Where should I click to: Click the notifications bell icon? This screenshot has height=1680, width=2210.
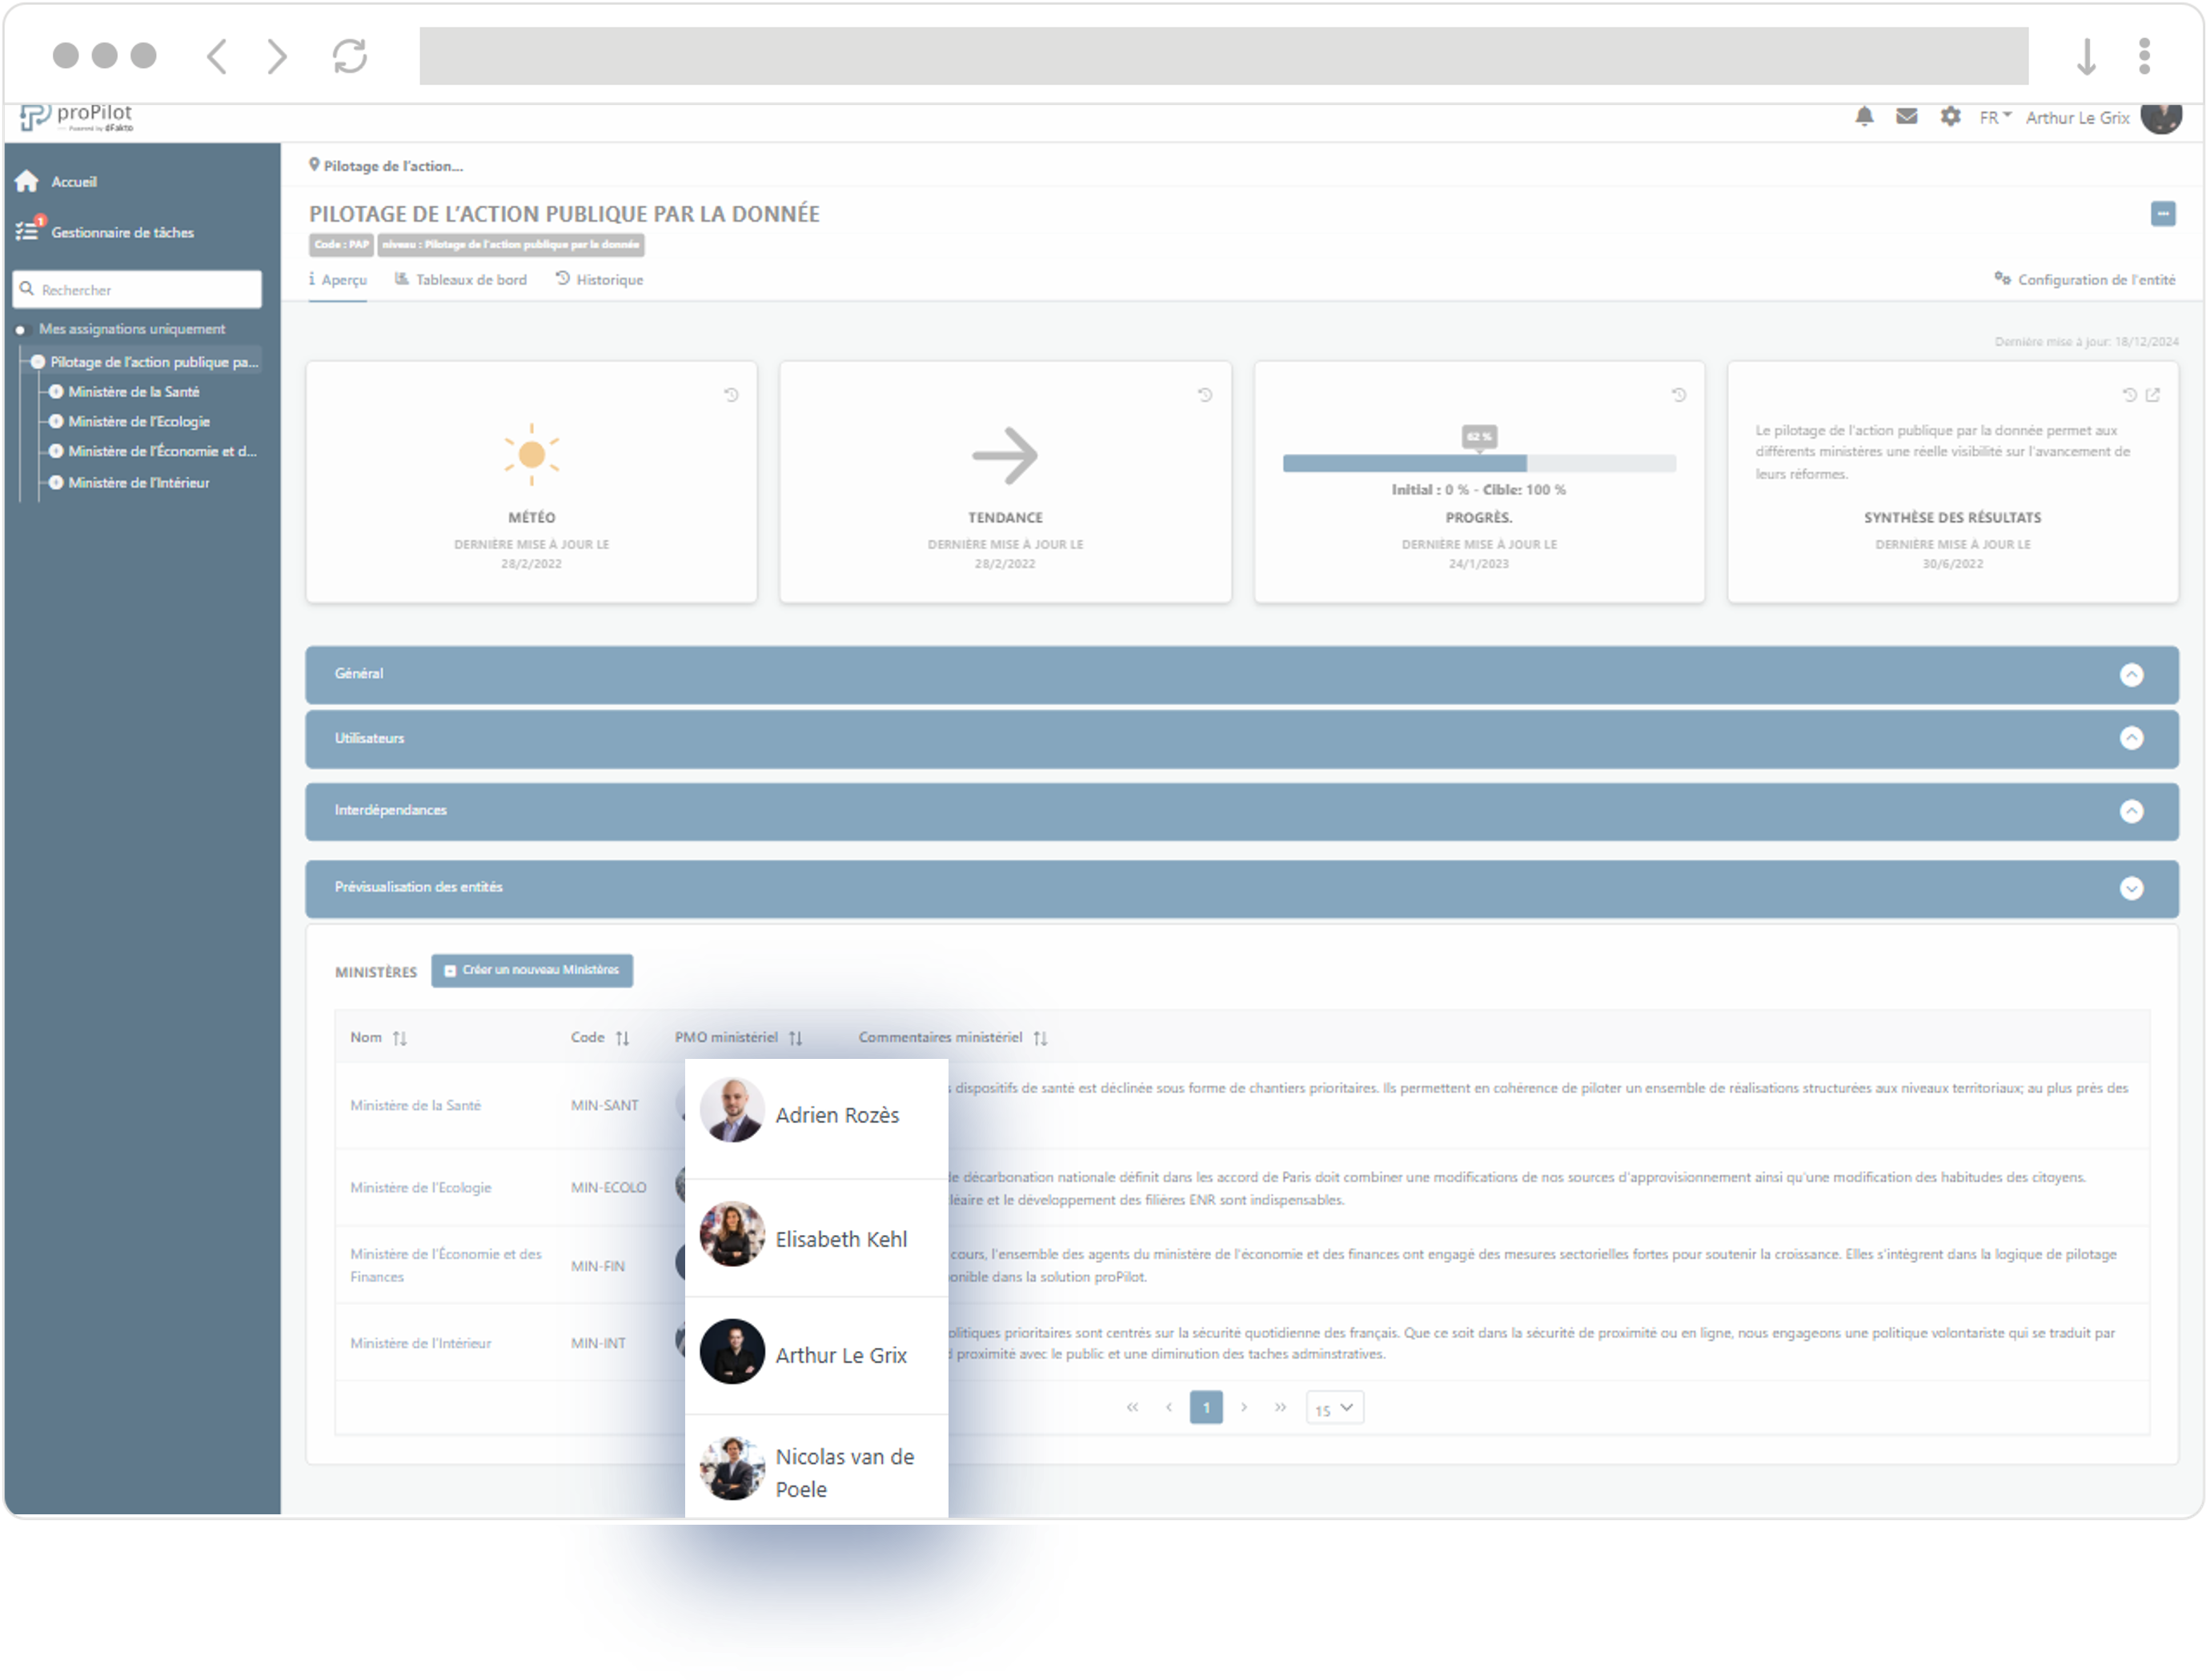1864,117
